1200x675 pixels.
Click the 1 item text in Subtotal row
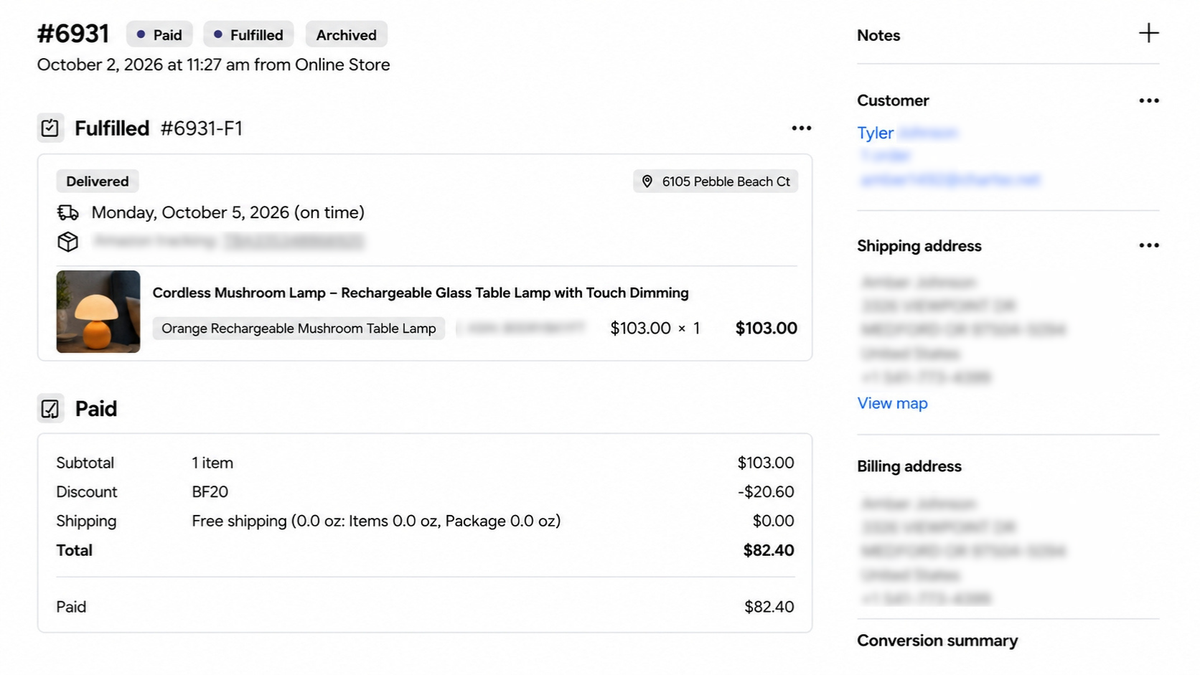pos(212,463)
